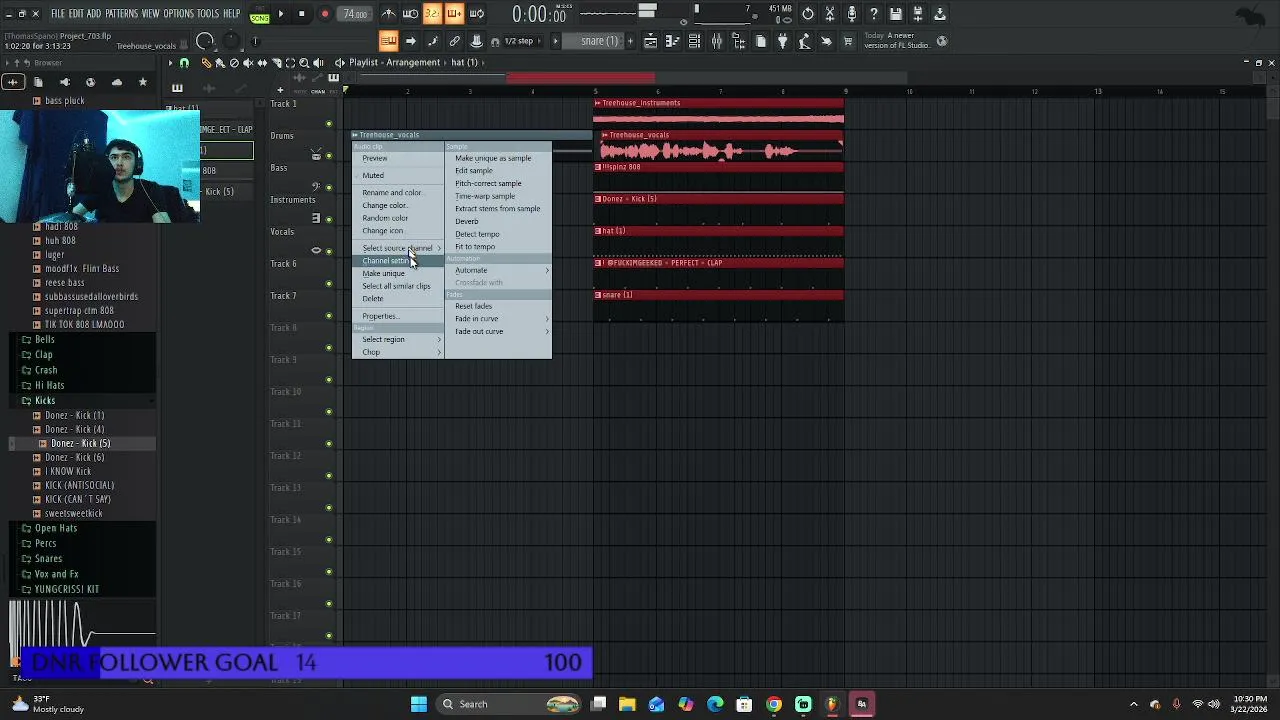Expand the Chop submenu
The height and width of the screenshot is (720, 1280).
397,352
